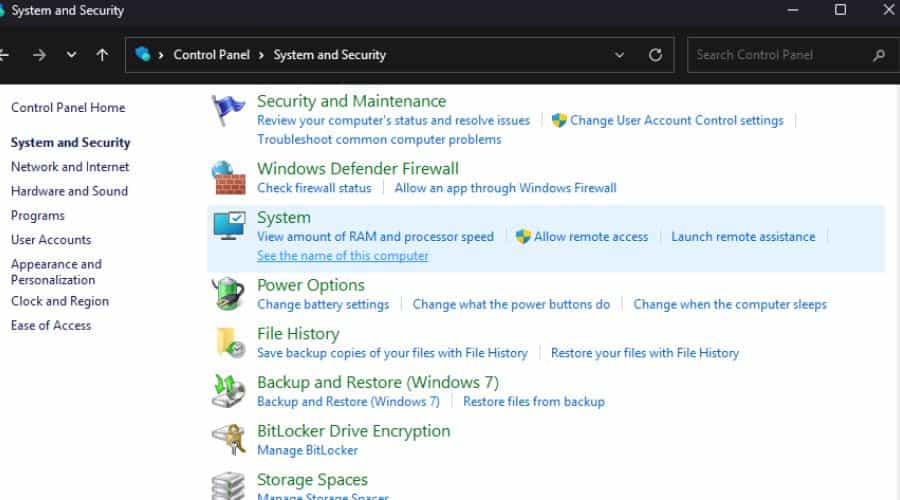900x500 pixels.
Task: Click the Windows Defender Firewall brick wall icon
Action: point(229,178)
